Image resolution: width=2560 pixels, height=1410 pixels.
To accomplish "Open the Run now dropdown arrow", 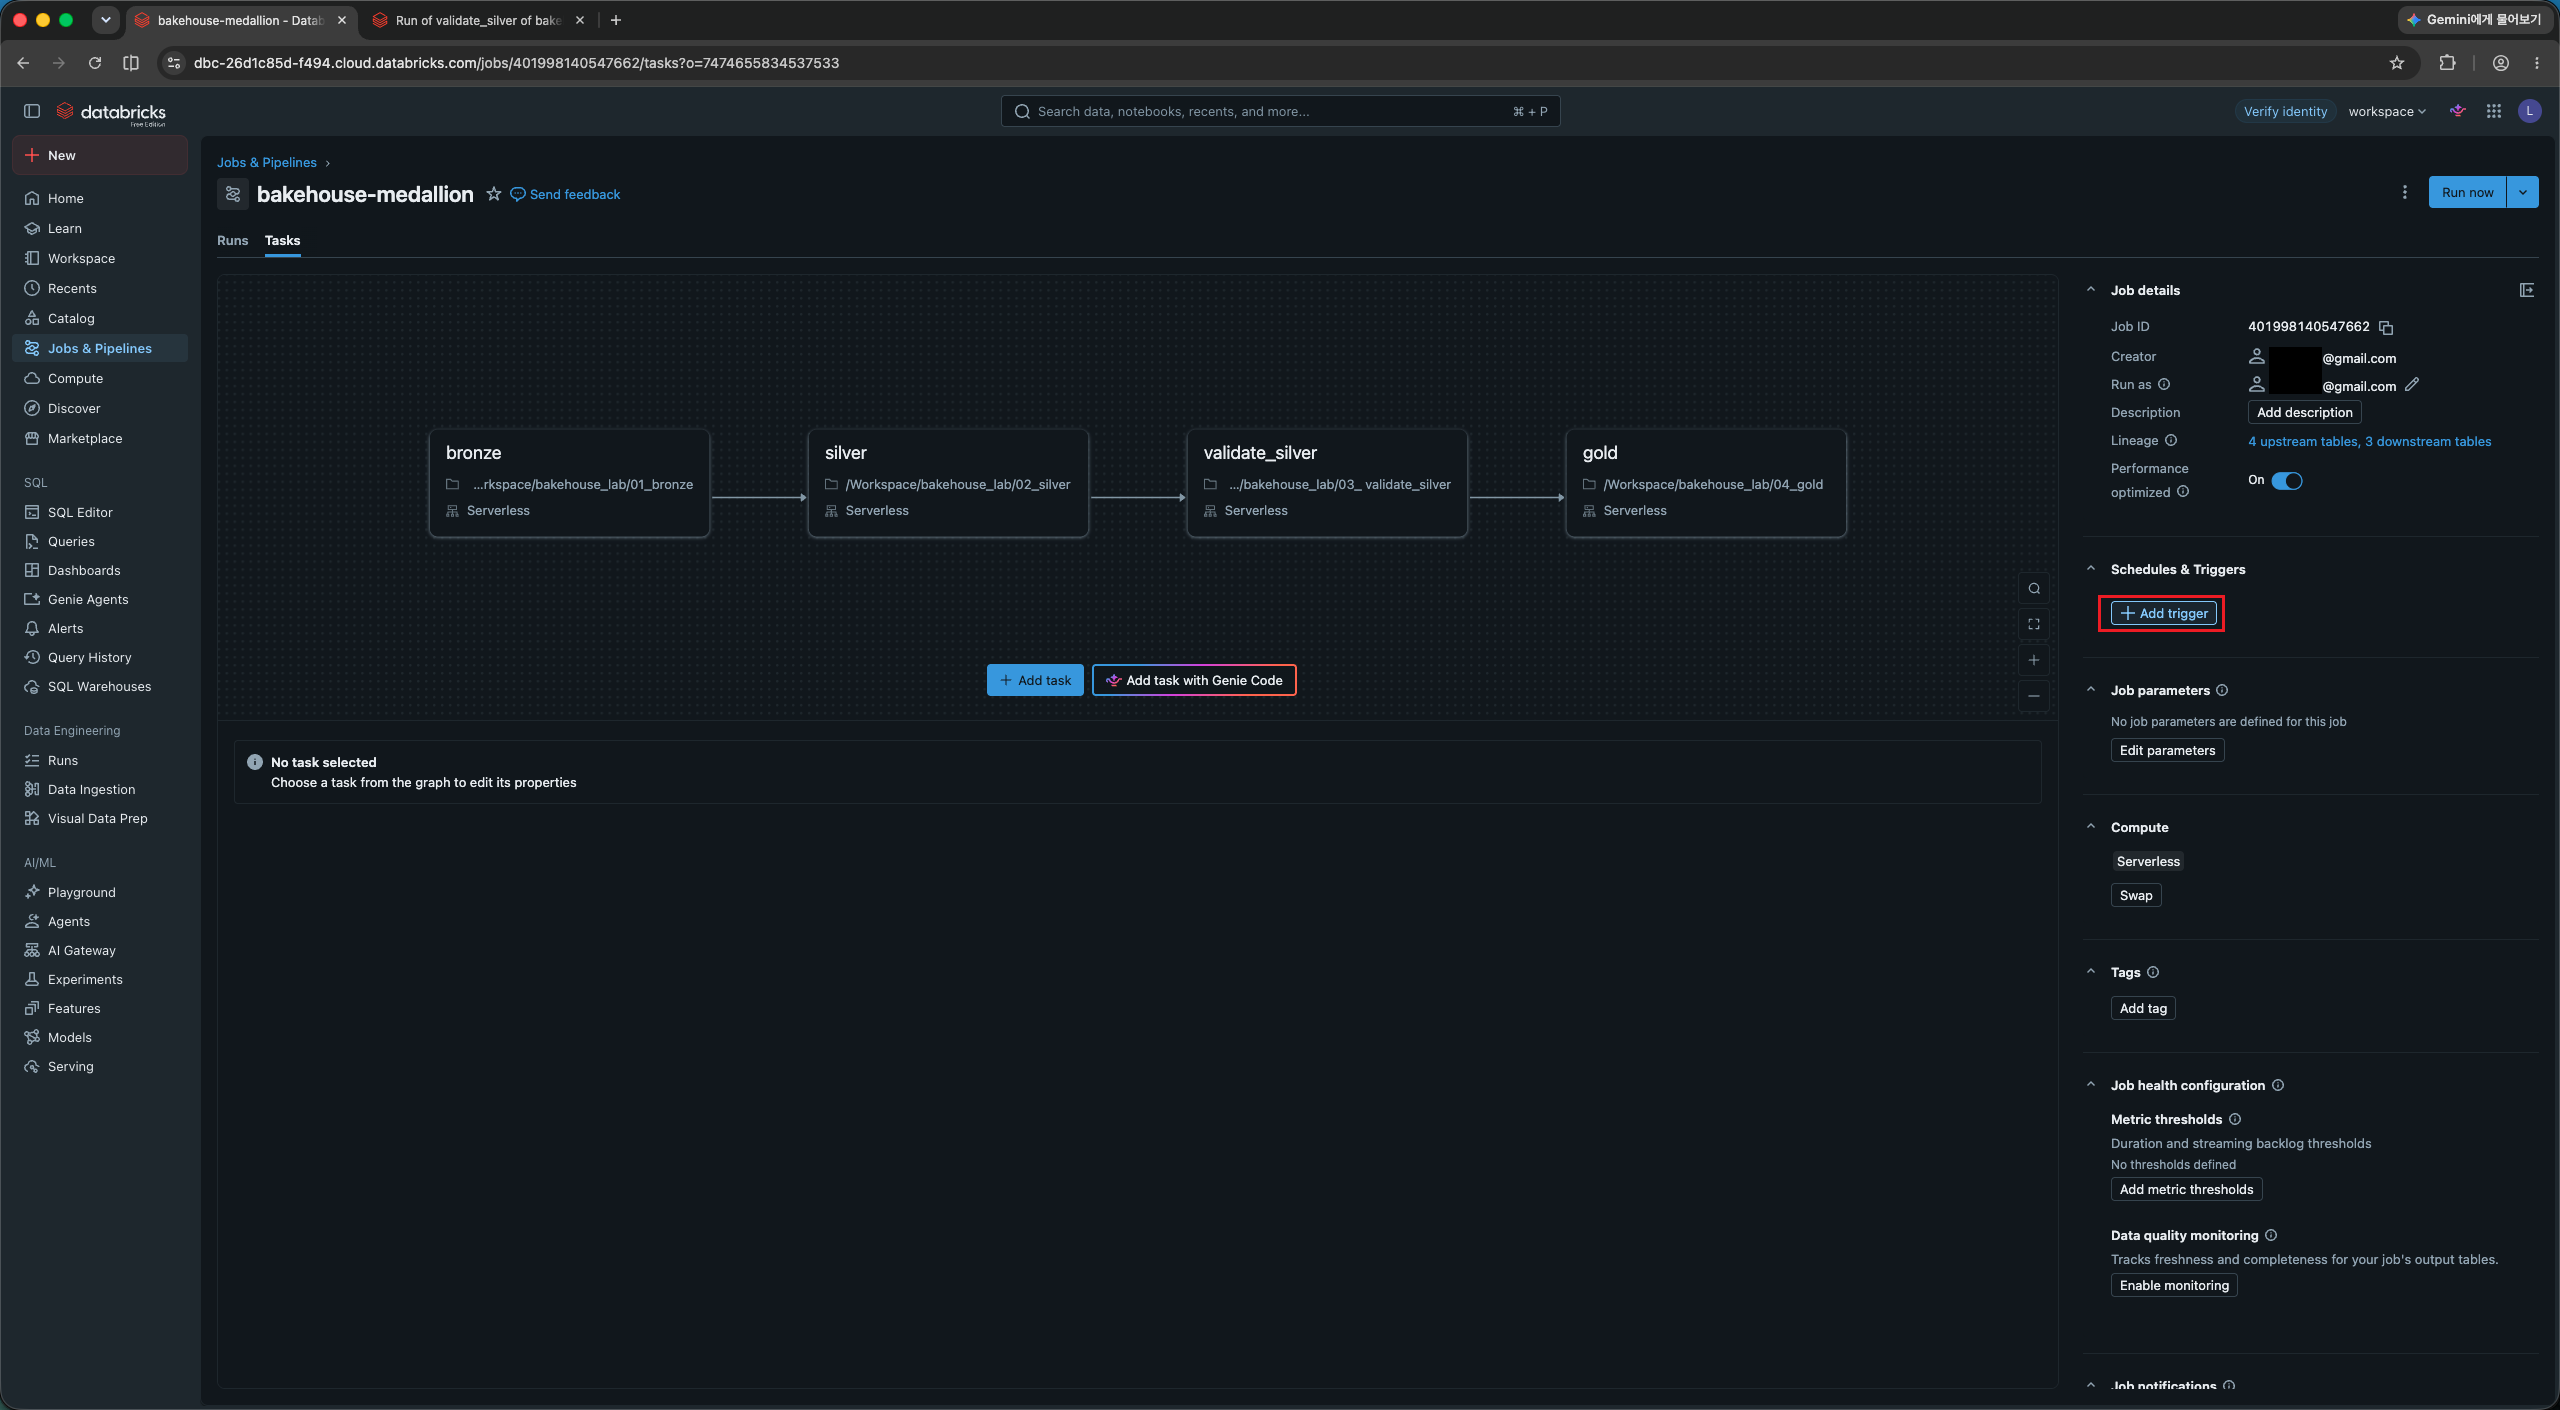I will (x=2523, y=192).
